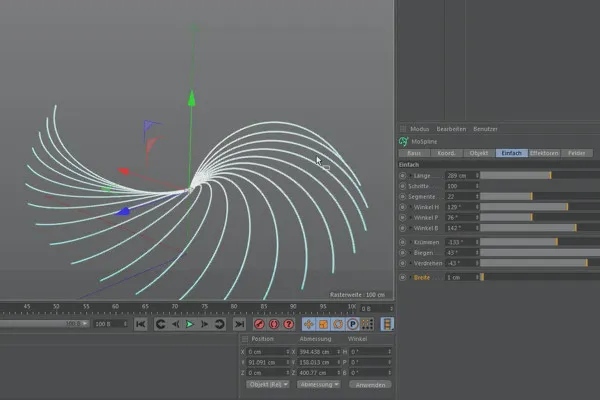Screen dimensions: 600x400
Task: Click coordinate manager grip icon
Action: [x=245, y=339]
